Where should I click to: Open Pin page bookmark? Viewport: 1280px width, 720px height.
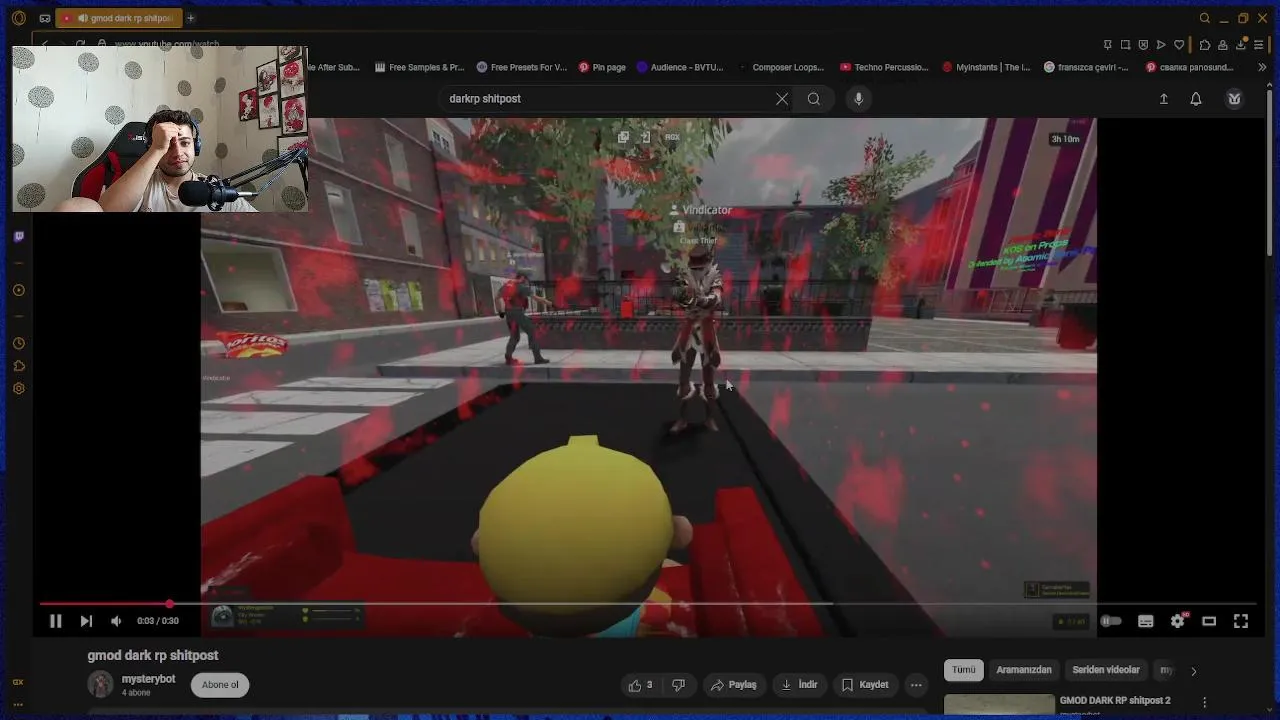[602, 67]
